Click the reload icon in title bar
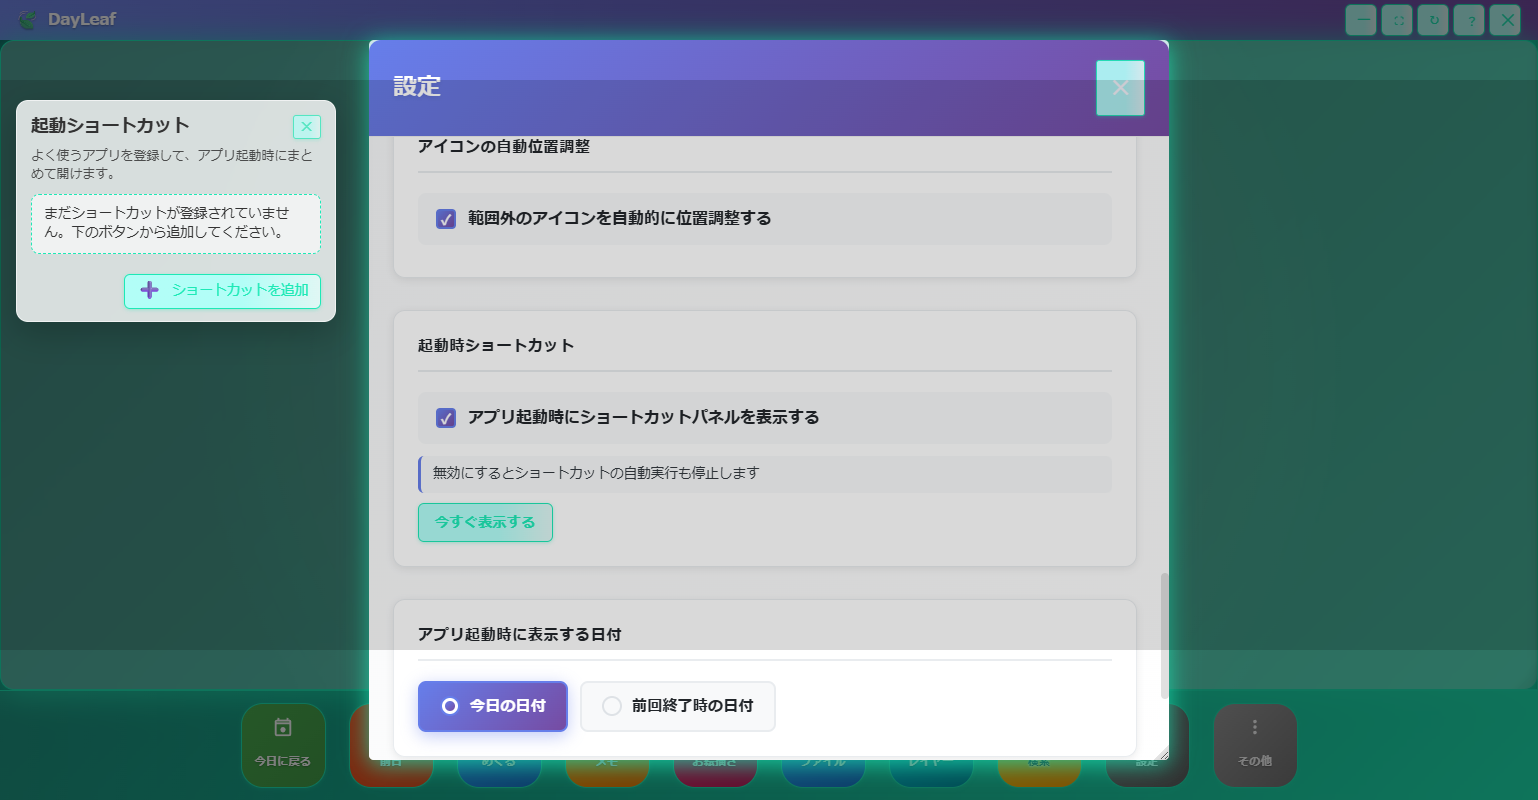 point(1433,20)
